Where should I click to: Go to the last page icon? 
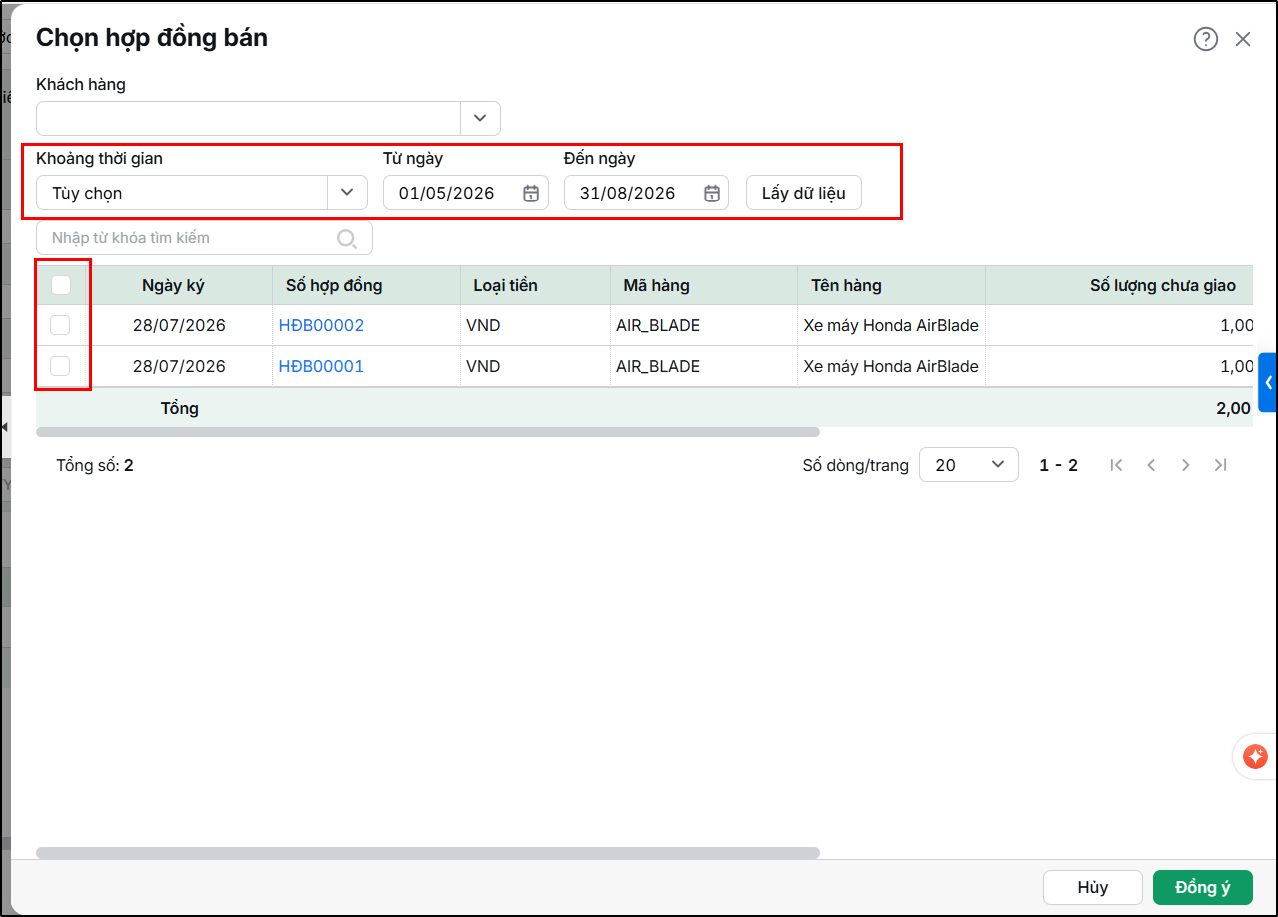coord(1220,465)
